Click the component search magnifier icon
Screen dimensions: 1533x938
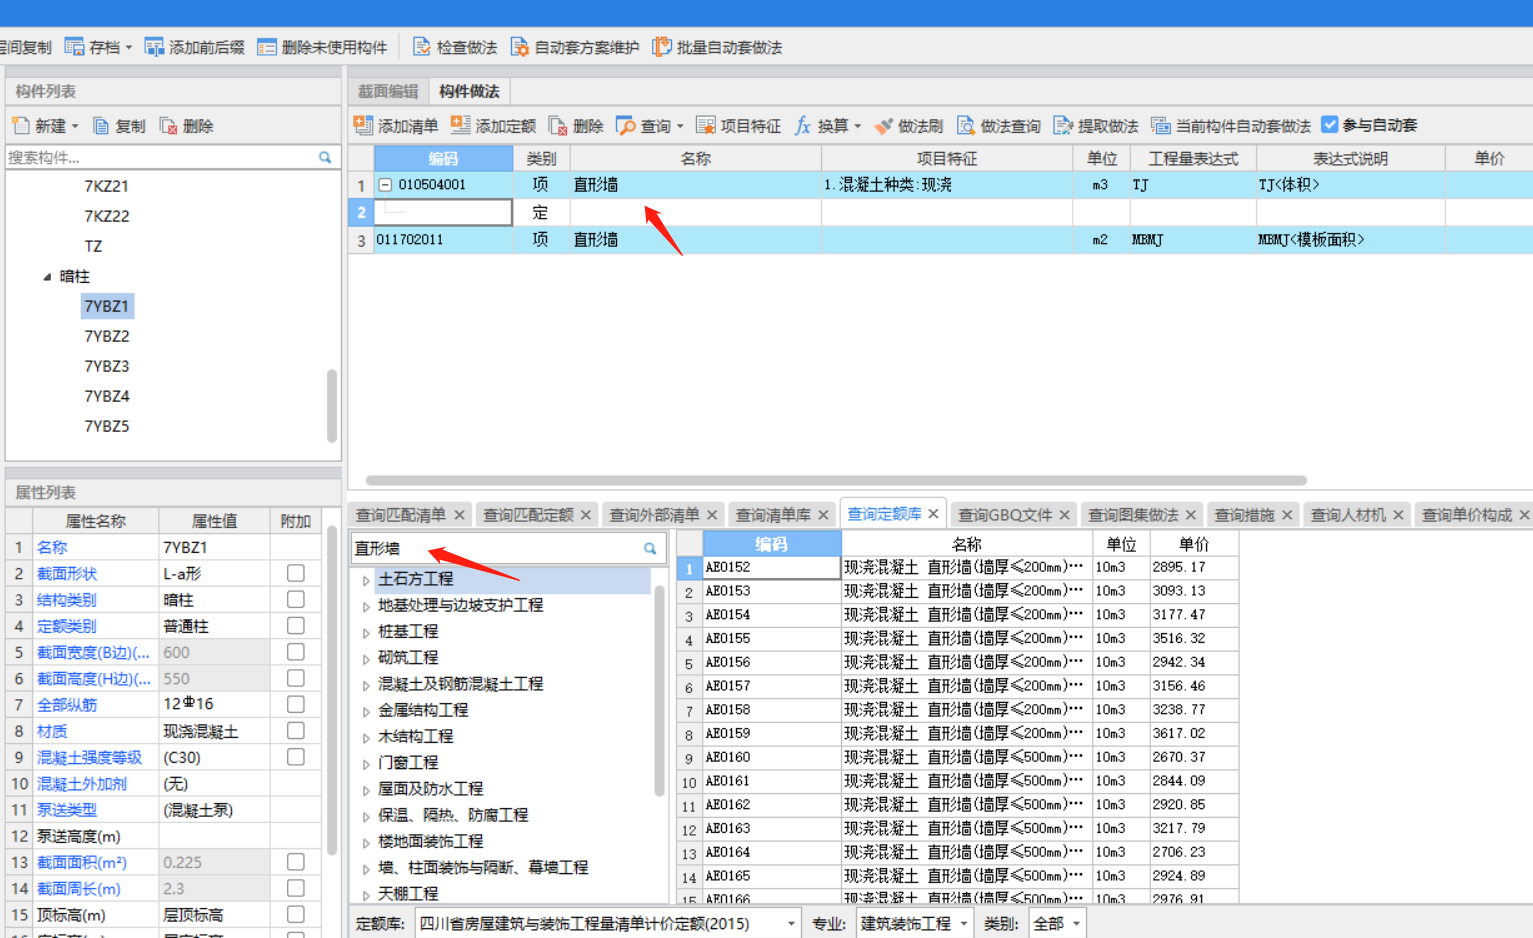pyautogui.click(x=325, y=157)
